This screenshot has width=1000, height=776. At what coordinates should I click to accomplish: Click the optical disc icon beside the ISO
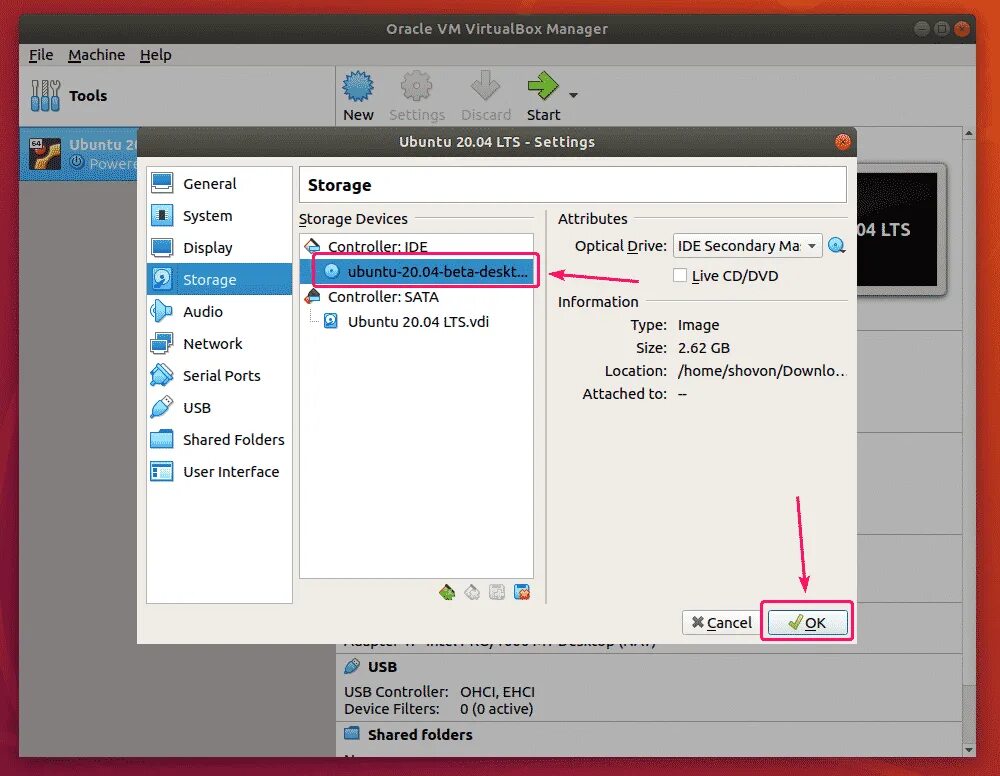coord(332,271)
